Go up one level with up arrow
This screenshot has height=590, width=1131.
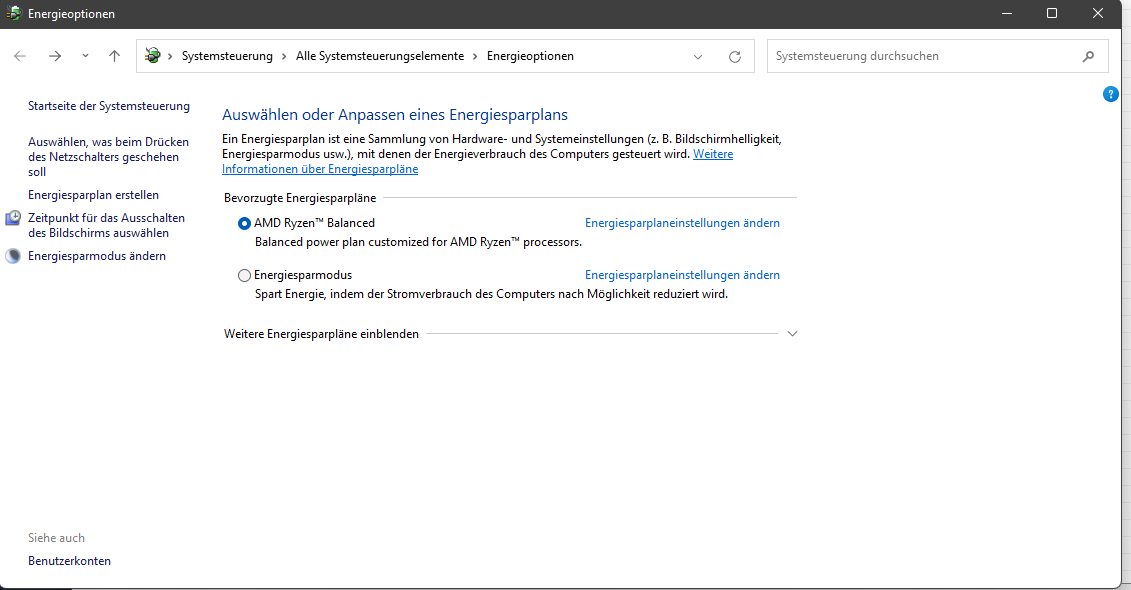(114, 56)
